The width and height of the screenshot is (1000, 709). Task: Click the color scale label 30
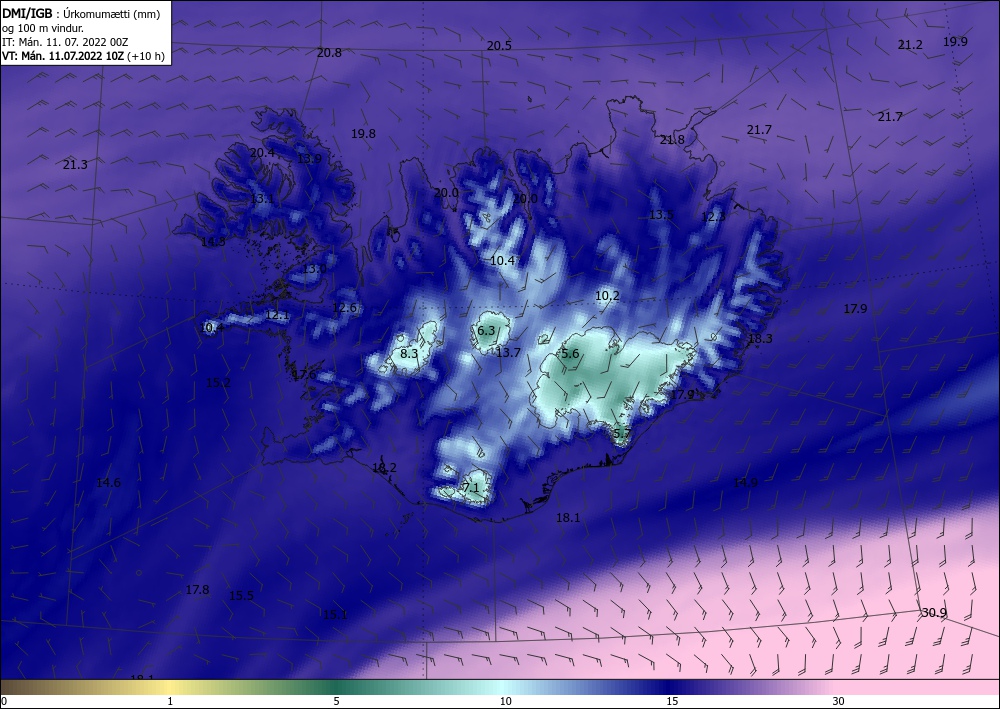839,702
